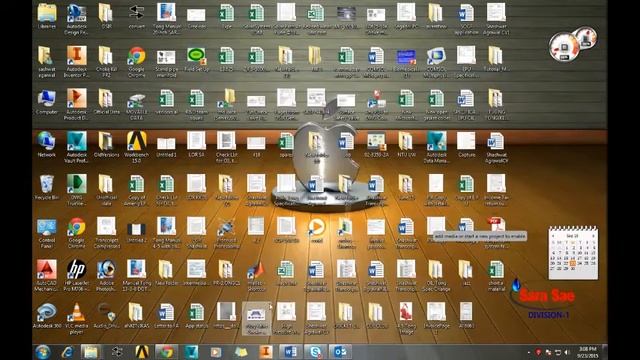Open Sticky Notes from the taskbar

pyautogui.click(x=240, y=351)
